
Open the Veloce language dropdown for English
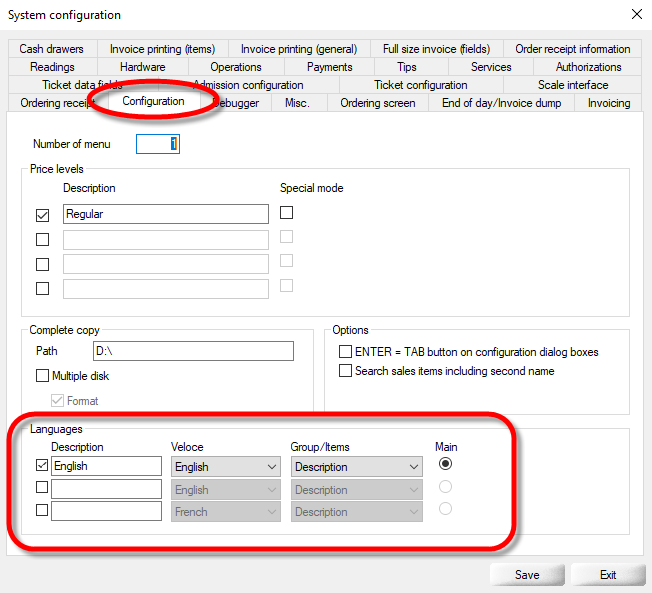point(225,467)
